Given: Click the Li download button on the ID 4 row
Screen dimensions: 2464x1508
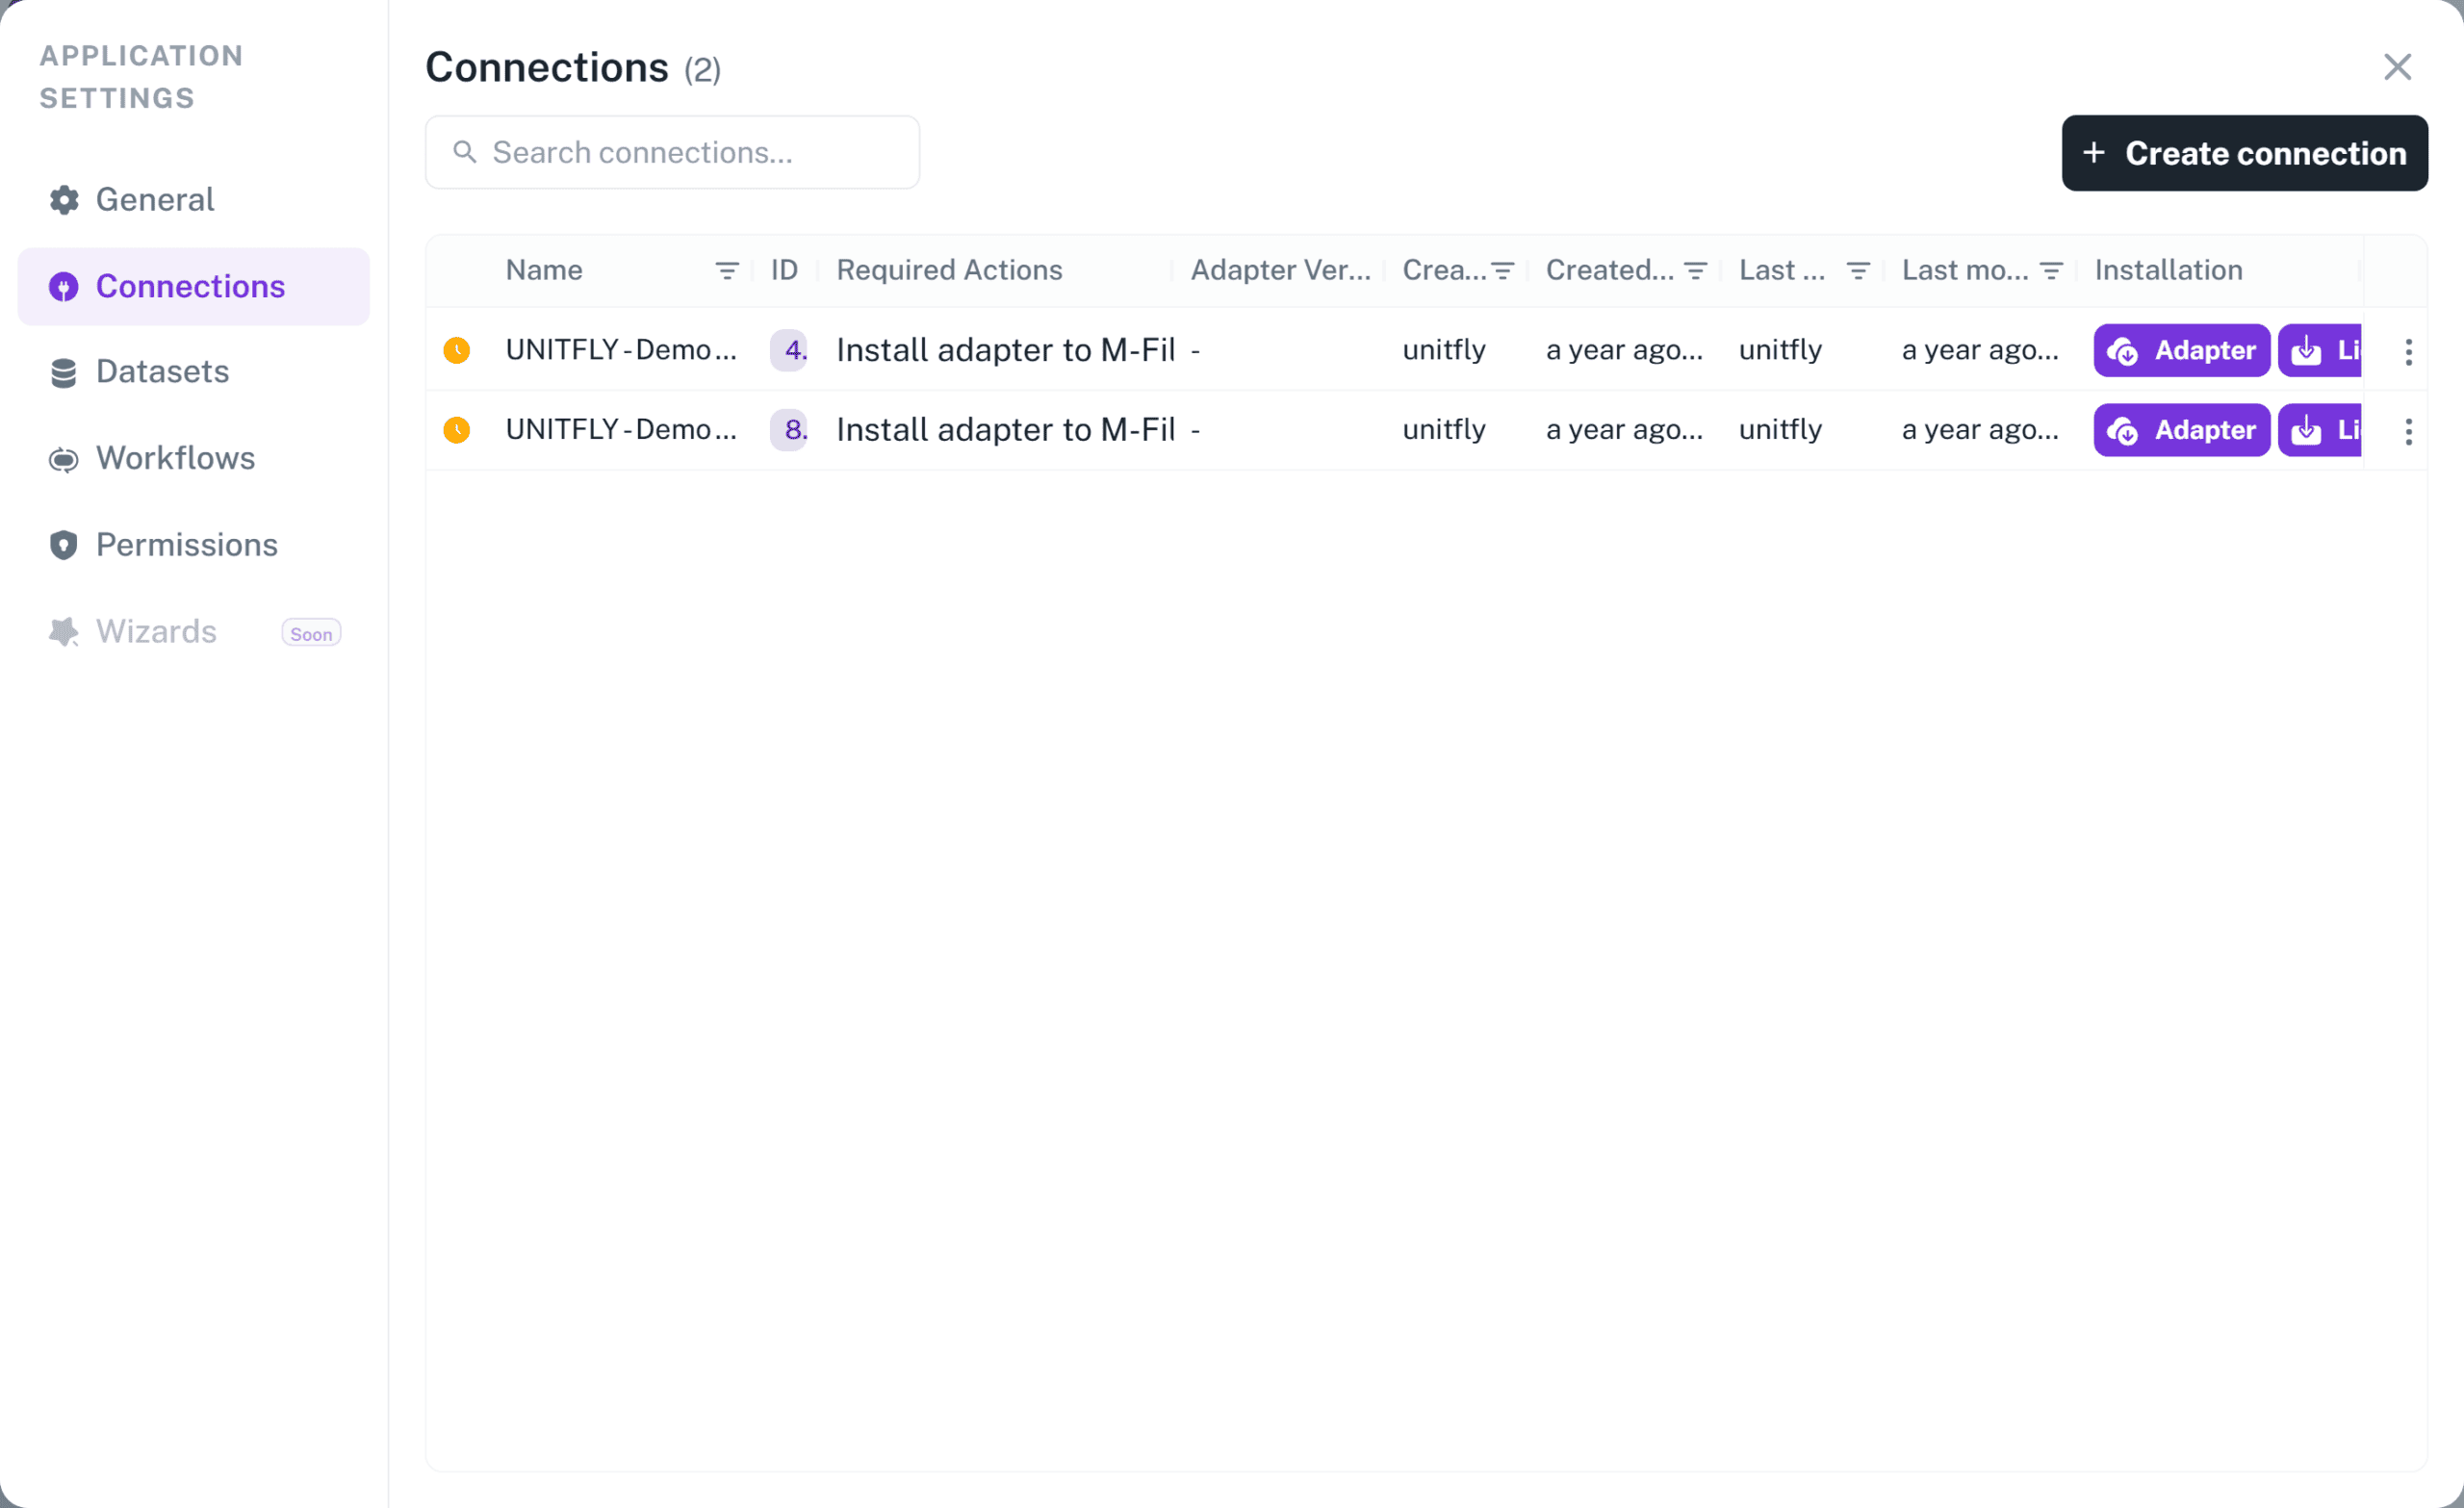Looking at the screenshot, I should pyautogui.click(x=2320, y=350).
